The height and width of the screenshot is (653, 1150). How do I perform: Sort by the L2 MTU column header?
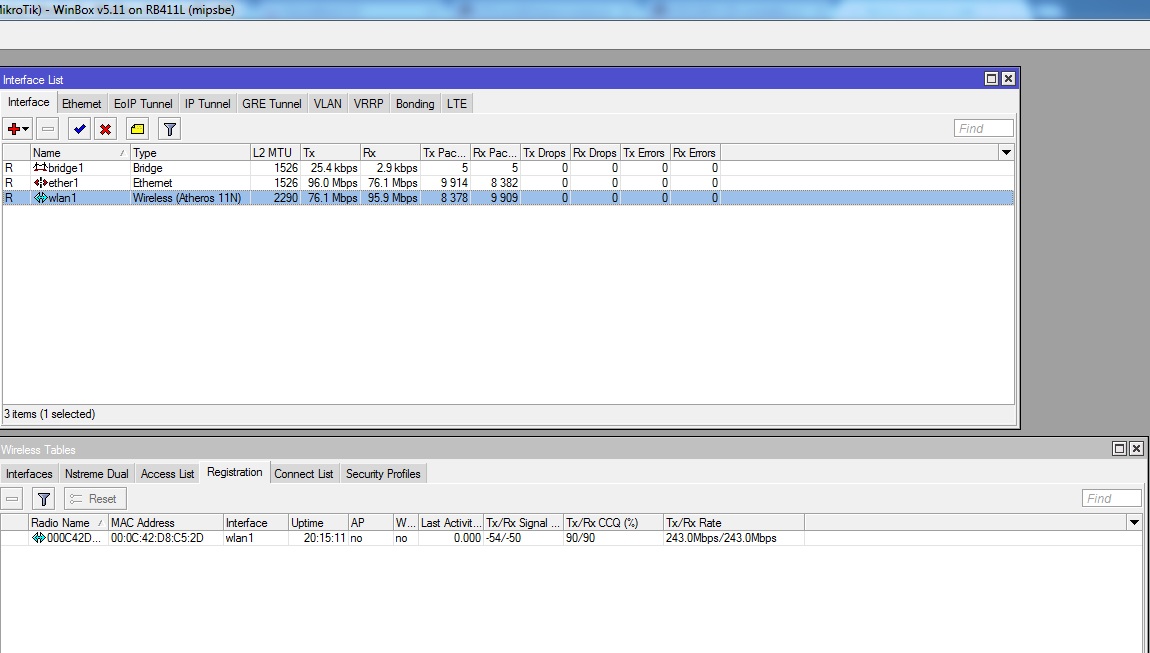coord(275,153)
